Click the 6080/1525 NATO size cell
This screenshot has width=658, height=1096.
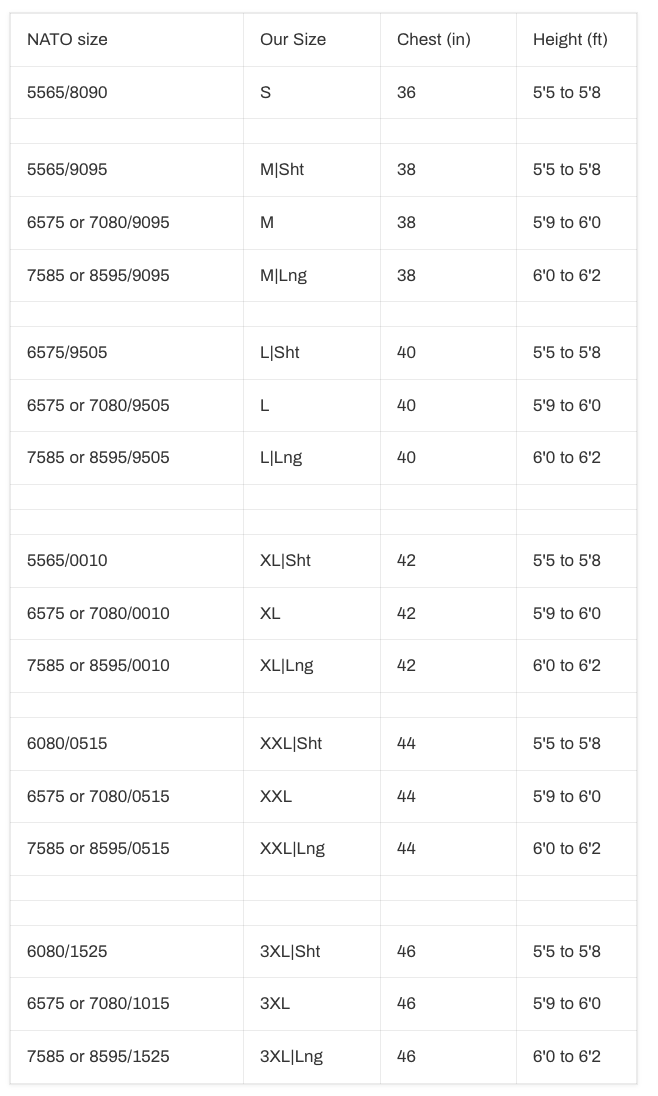click(67, 952)
